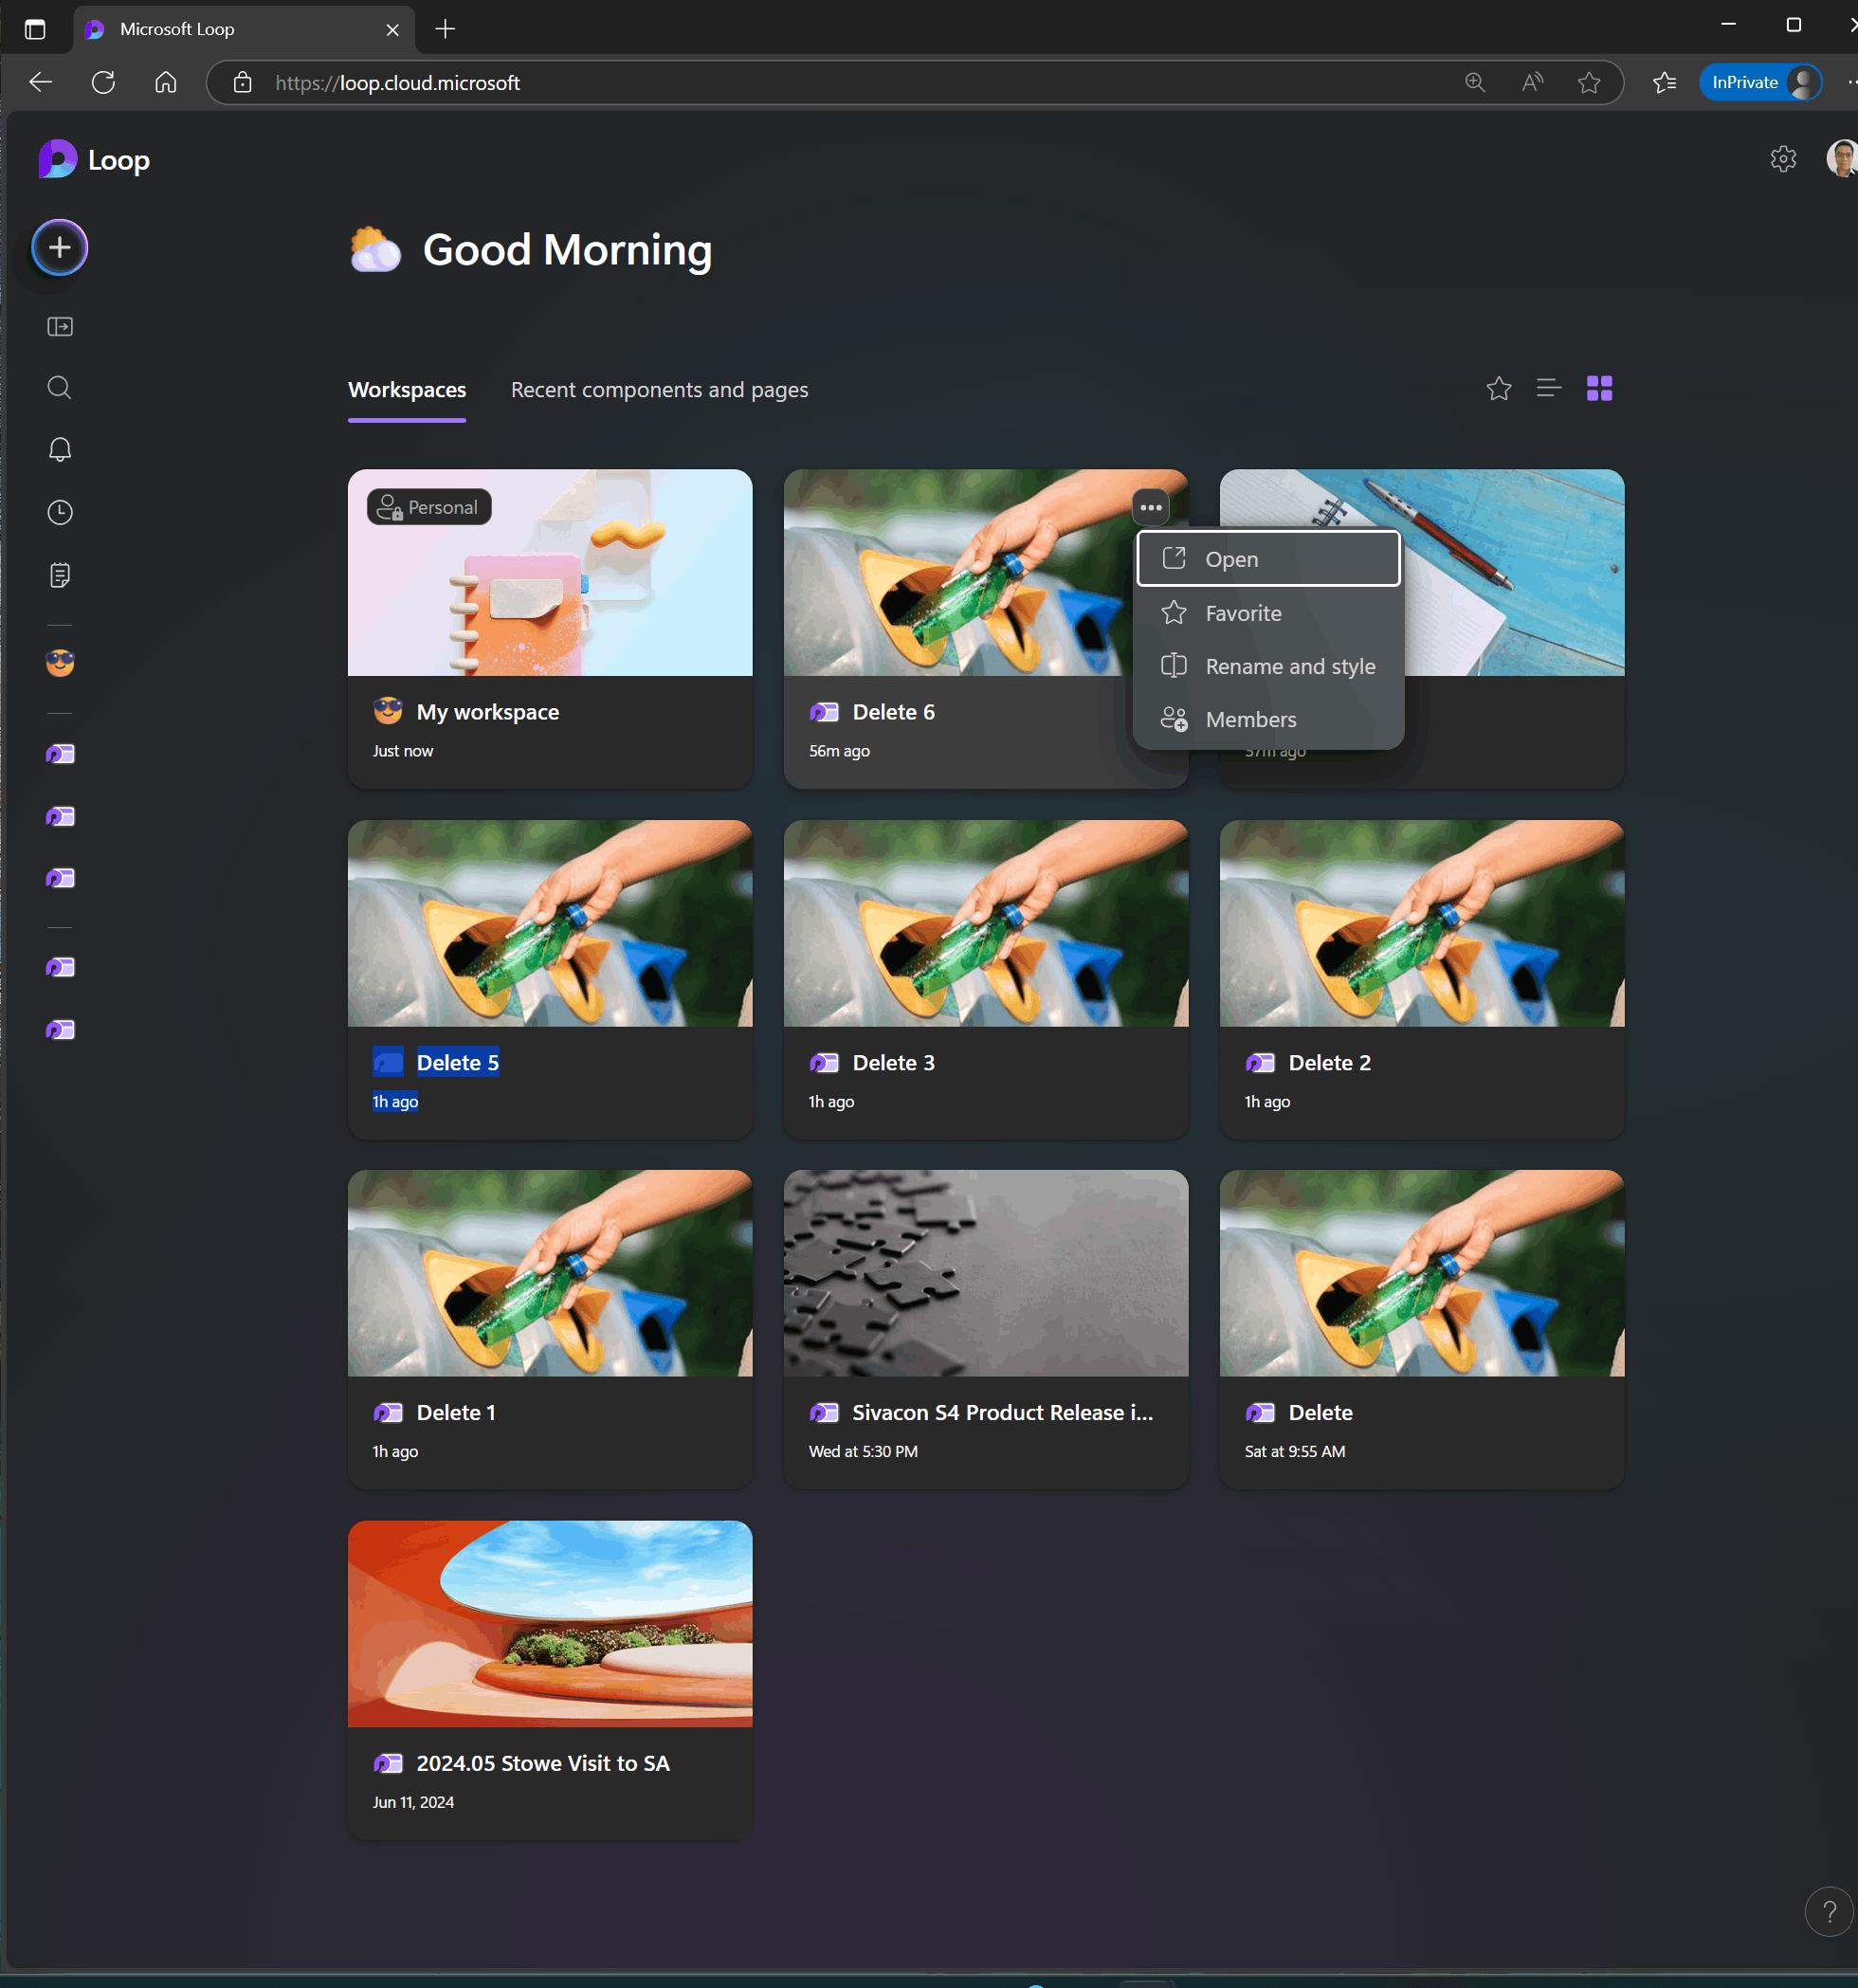Image resolution: width=1858 pixels, height=1988 pixels.
Task: Collapse the sidebar using the panel icon
Action: pos(59,326)
